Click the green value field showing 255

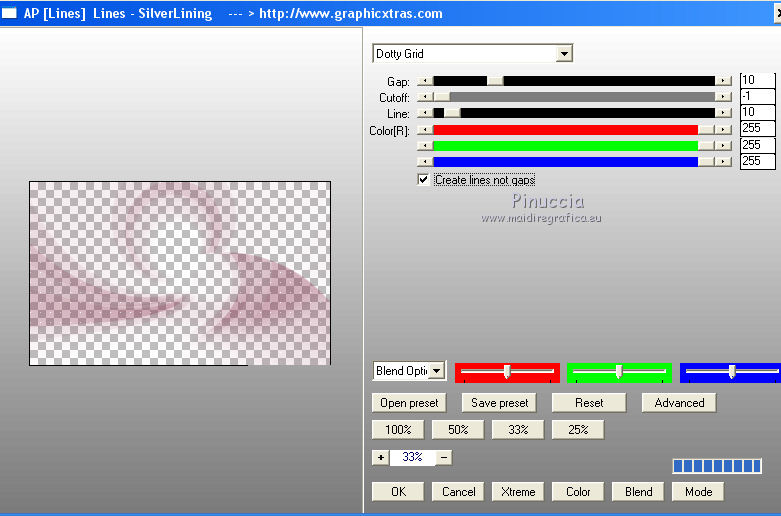[x=758, y=145]
